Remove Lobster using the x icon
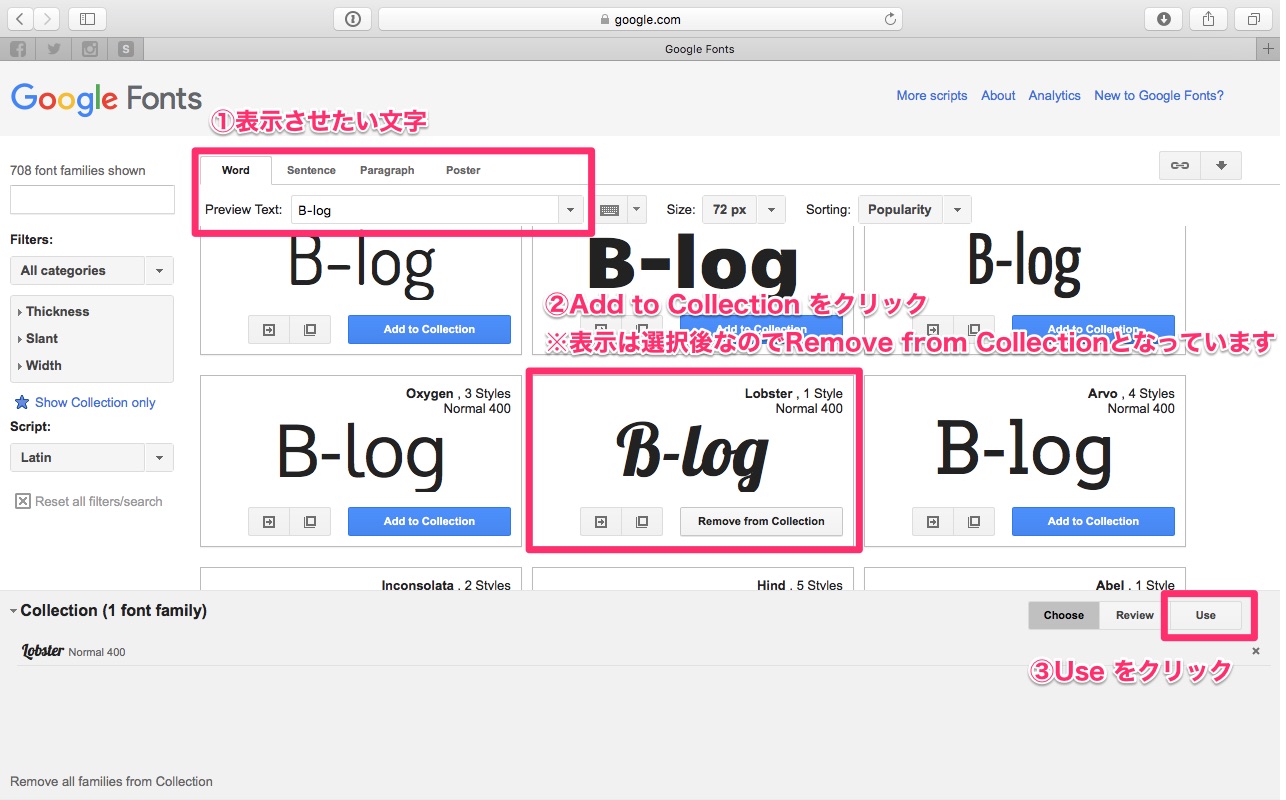This screenshot has height=800, width=1286. click(1256, 651)
